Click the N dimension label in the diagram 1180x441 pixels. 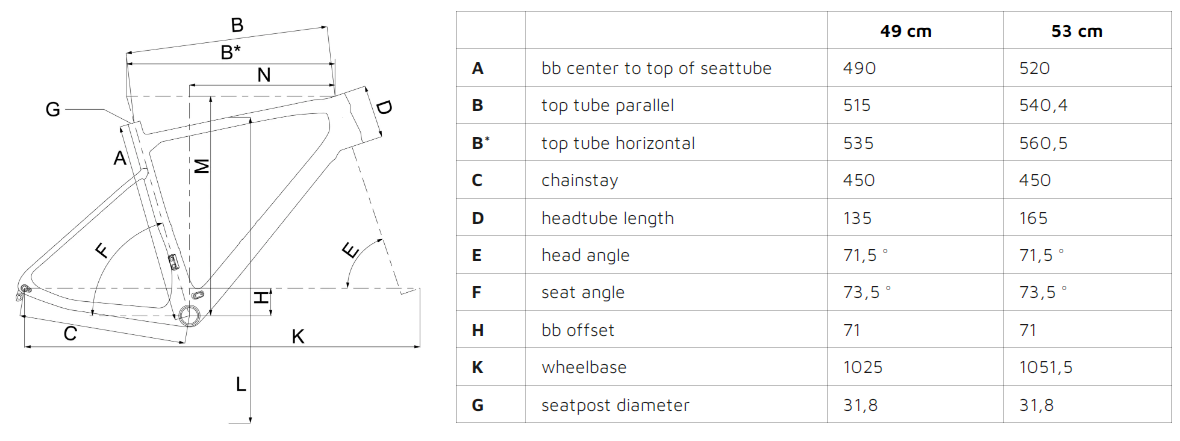pyautogui.click(x=263, y=75)
